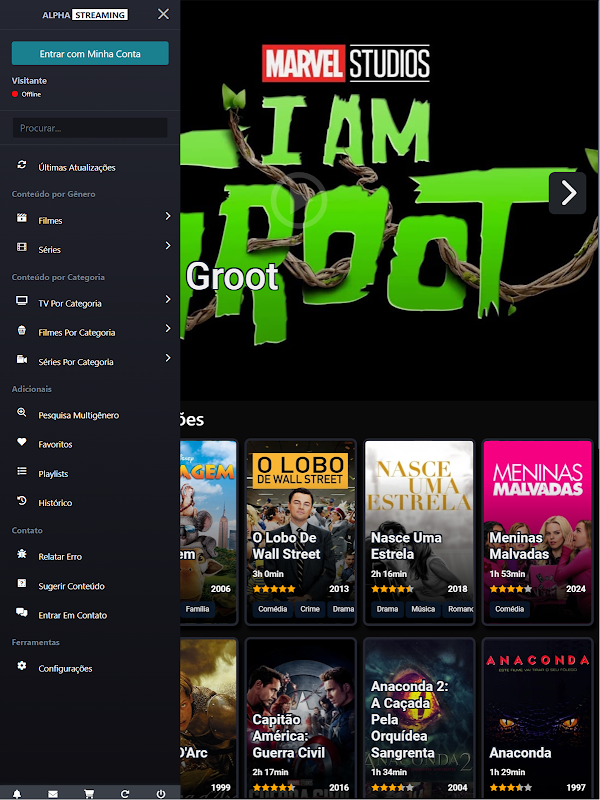Click the year 2018 label

click(x=457, y=589)
